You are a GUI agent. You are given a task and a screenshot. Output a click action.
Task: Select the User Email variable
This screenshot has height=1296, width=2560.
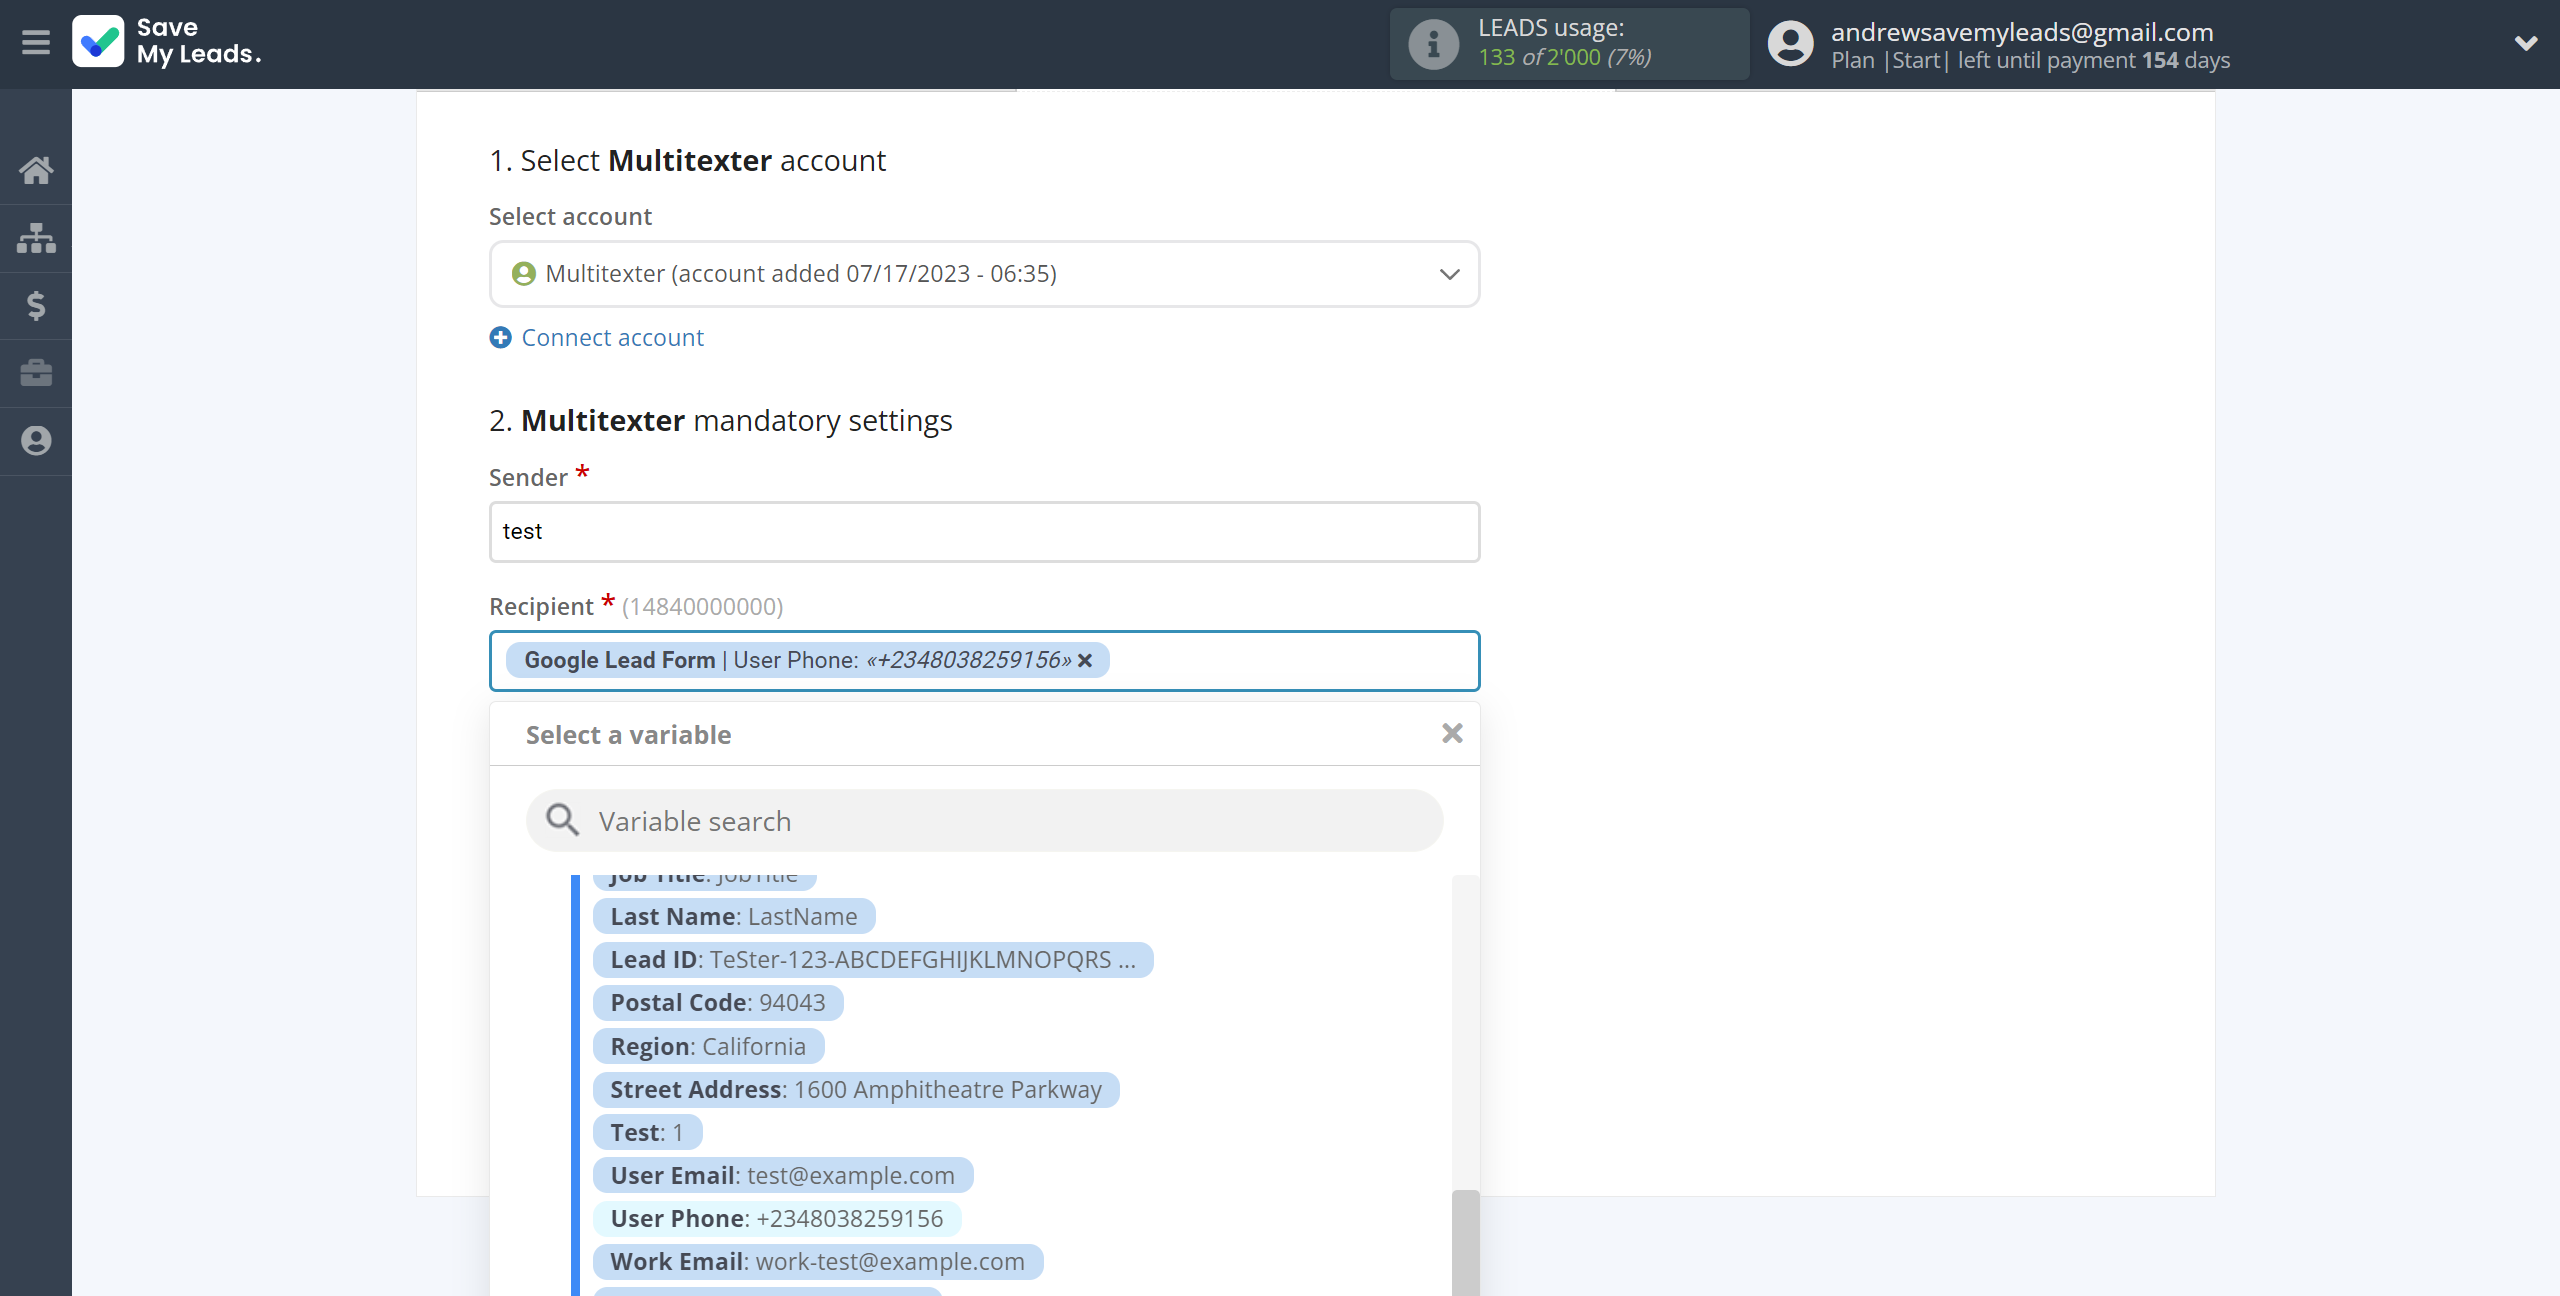pyautogui.click(x=782, y=1175)
